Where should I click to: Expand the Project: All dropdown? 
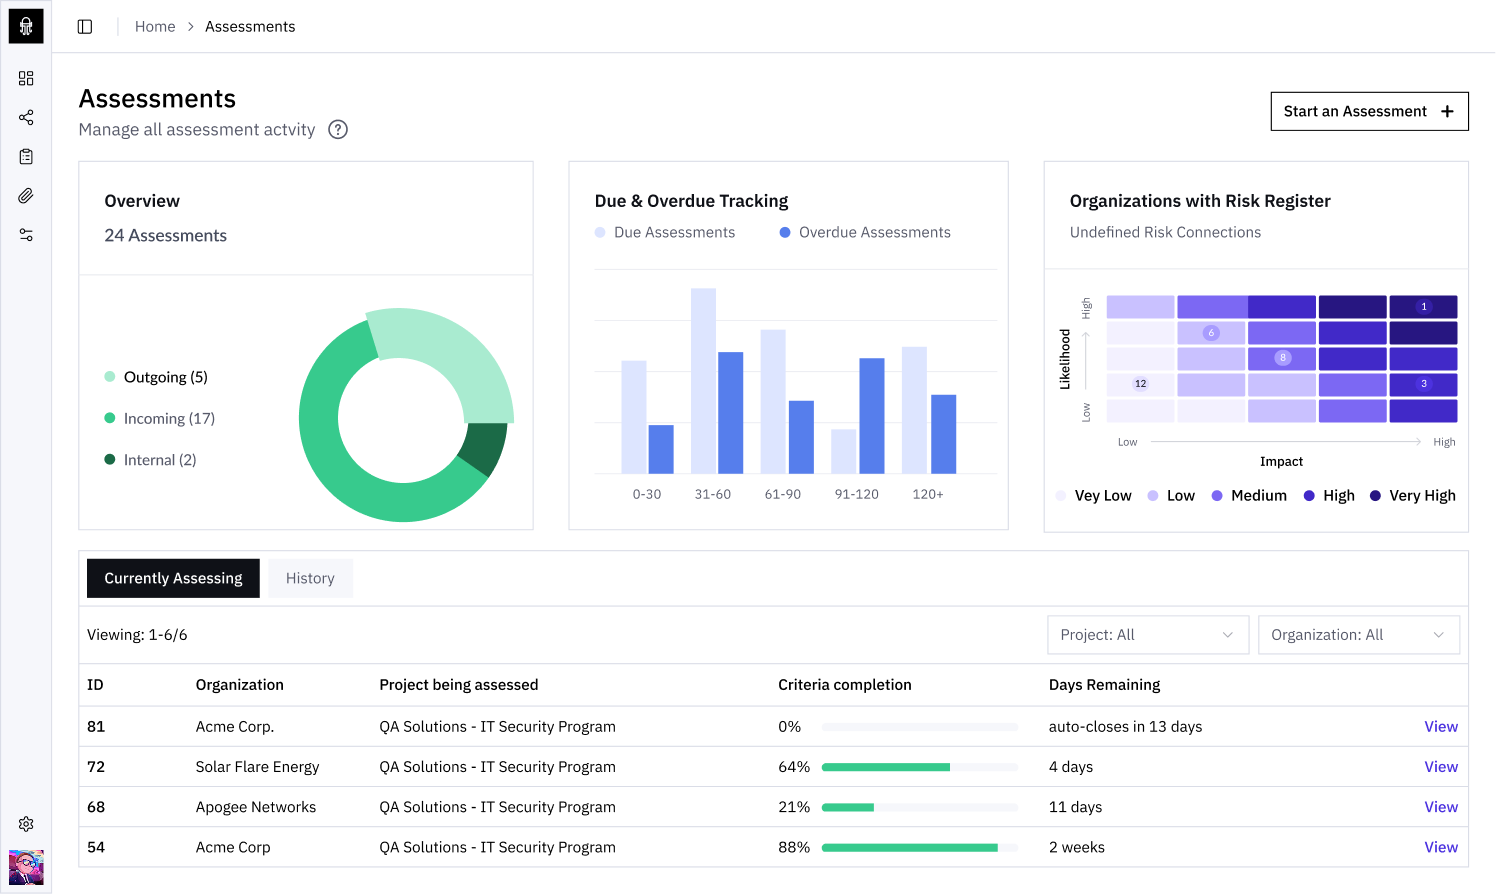click(x=1147, y=635)
